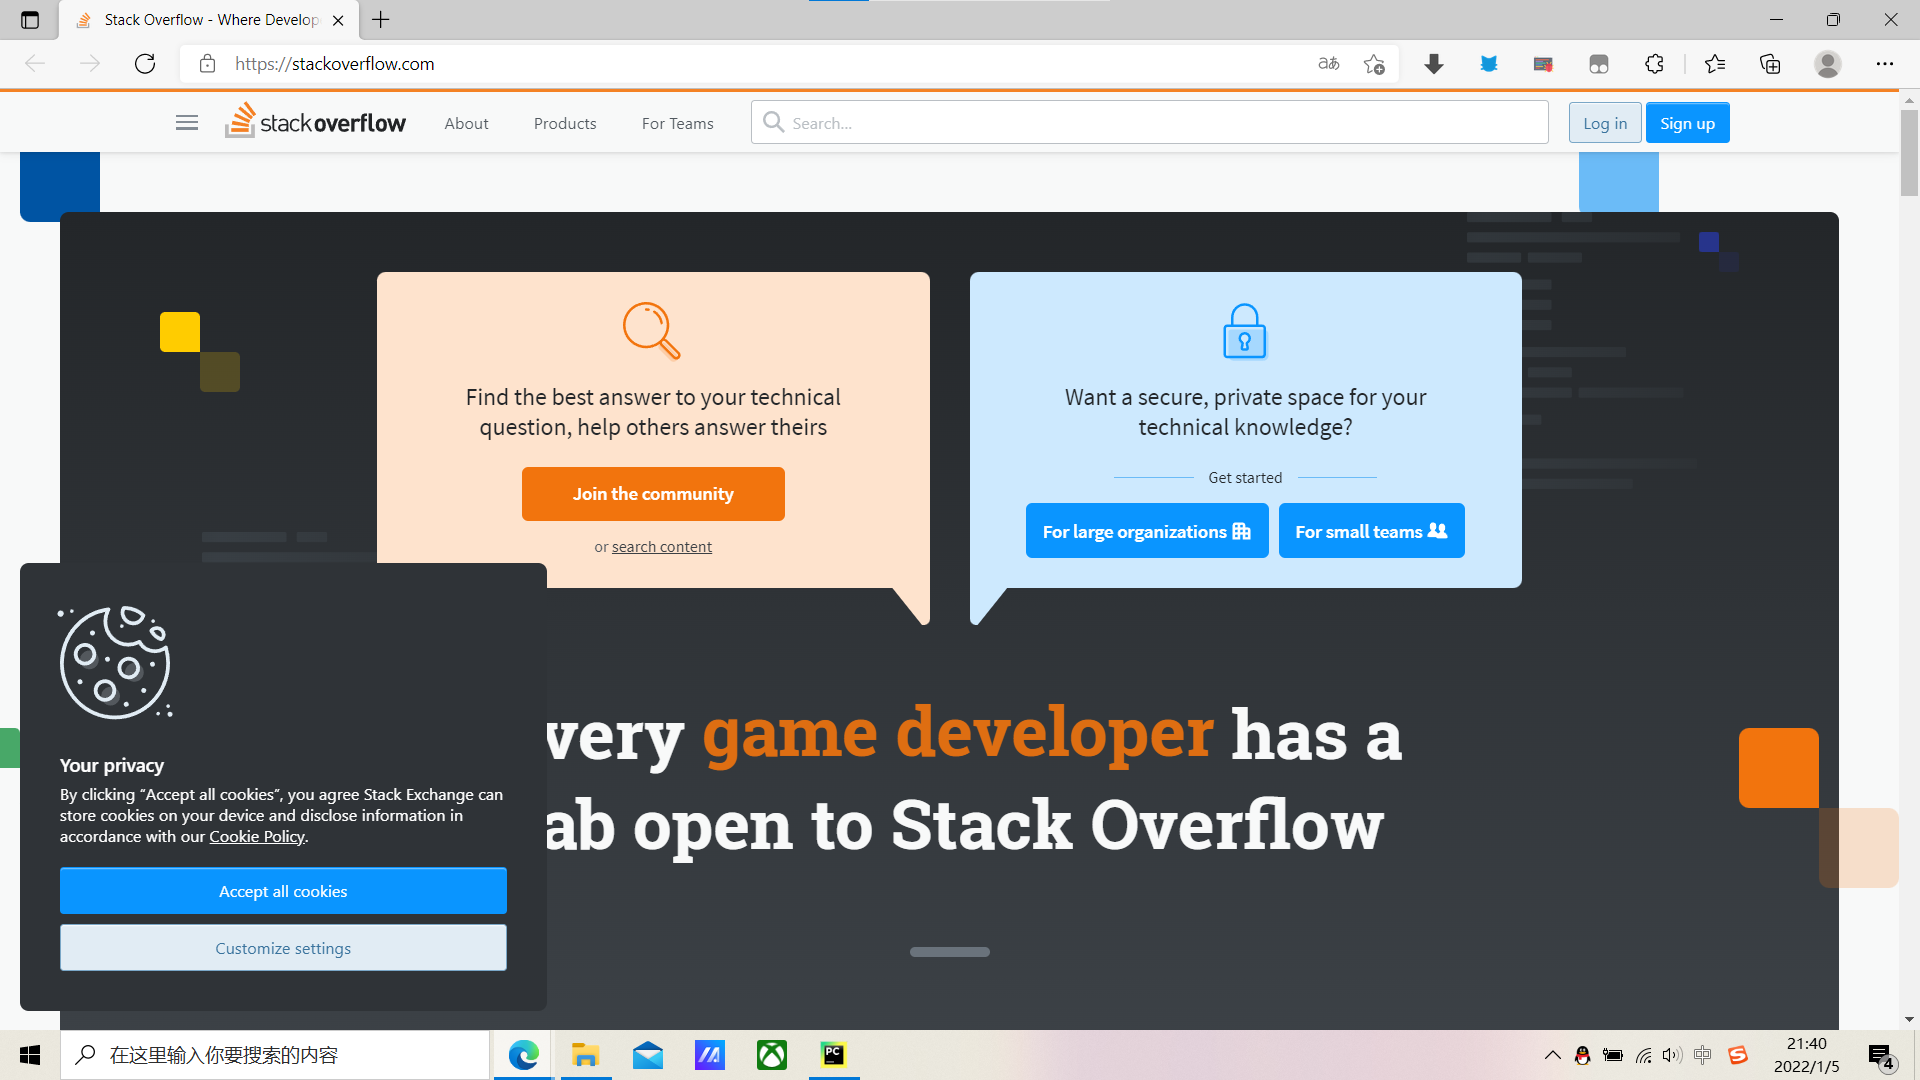This screenshot has height=1080, width=1920.
Task: Click the Sign up button
Action: pos(1688,123)
